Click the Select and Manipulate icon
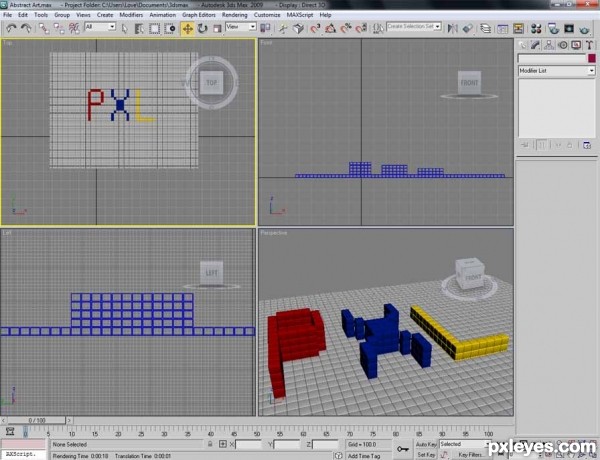This screenshot has height=460, width=600. [x=283, y=28]
